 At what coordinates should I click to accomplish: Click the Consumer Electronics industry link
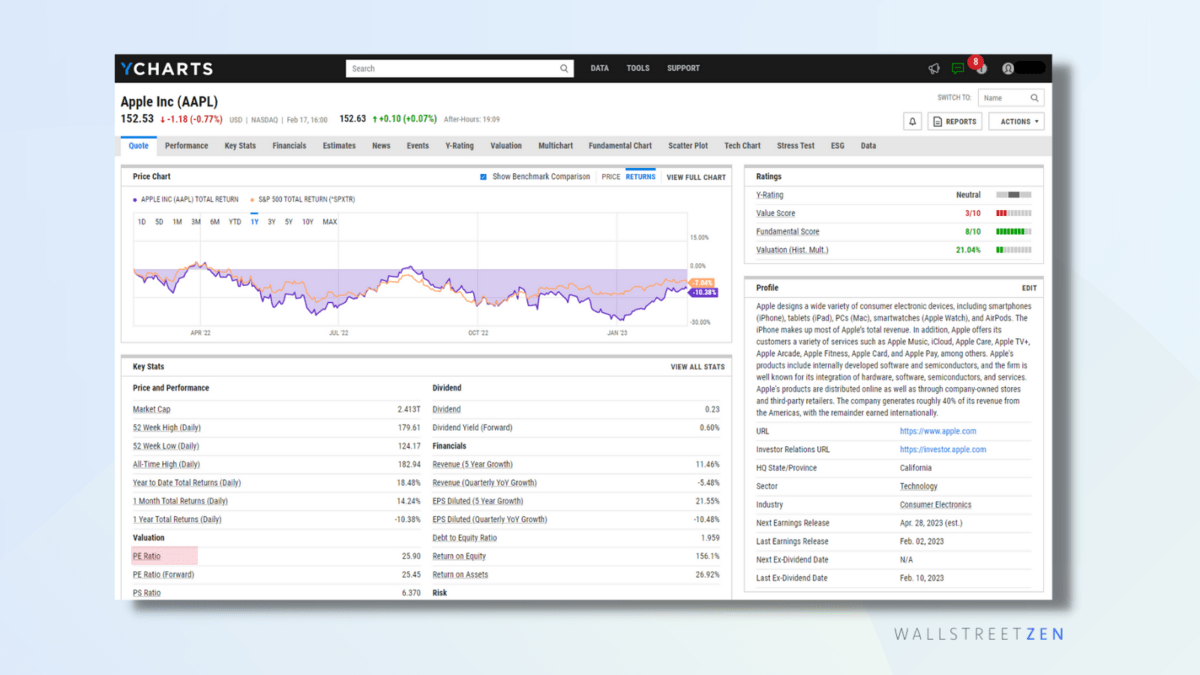[x=935, y=505]
